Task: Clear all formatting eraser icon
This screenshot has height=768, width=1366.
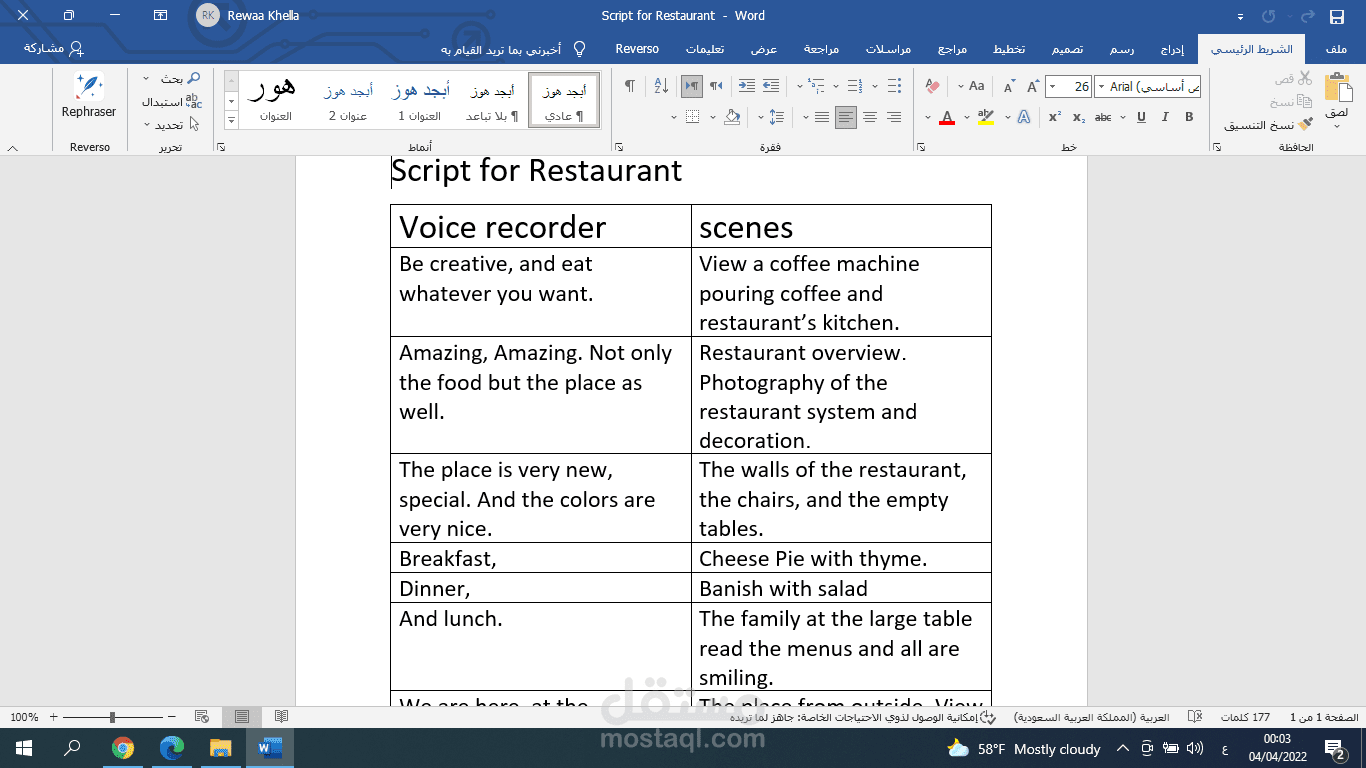Action: click(933, 87)
